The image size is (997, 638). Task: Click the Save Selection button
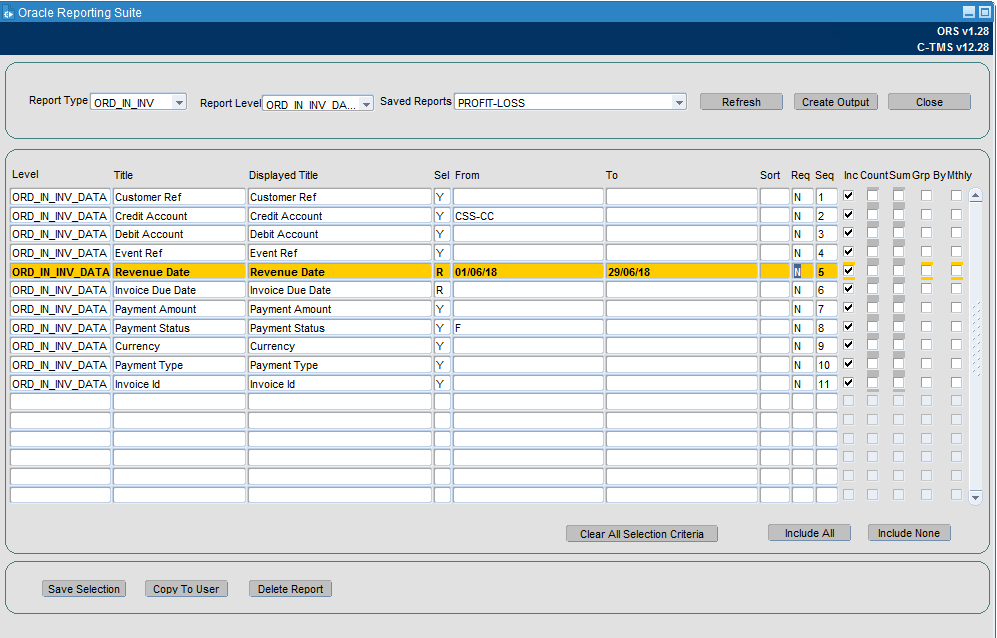84,589
